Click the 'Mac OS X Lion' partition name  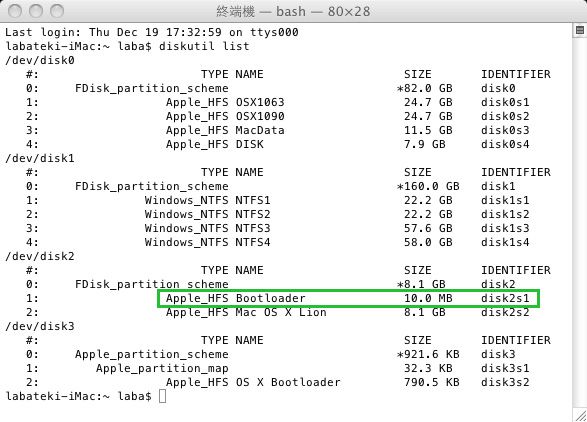click(281, 312)
